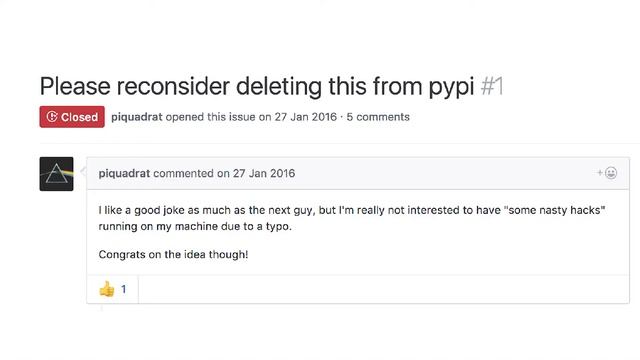The width and height of the screenshot is (640, 360).
Task: Click the opened this issue text
Action: 210,117
